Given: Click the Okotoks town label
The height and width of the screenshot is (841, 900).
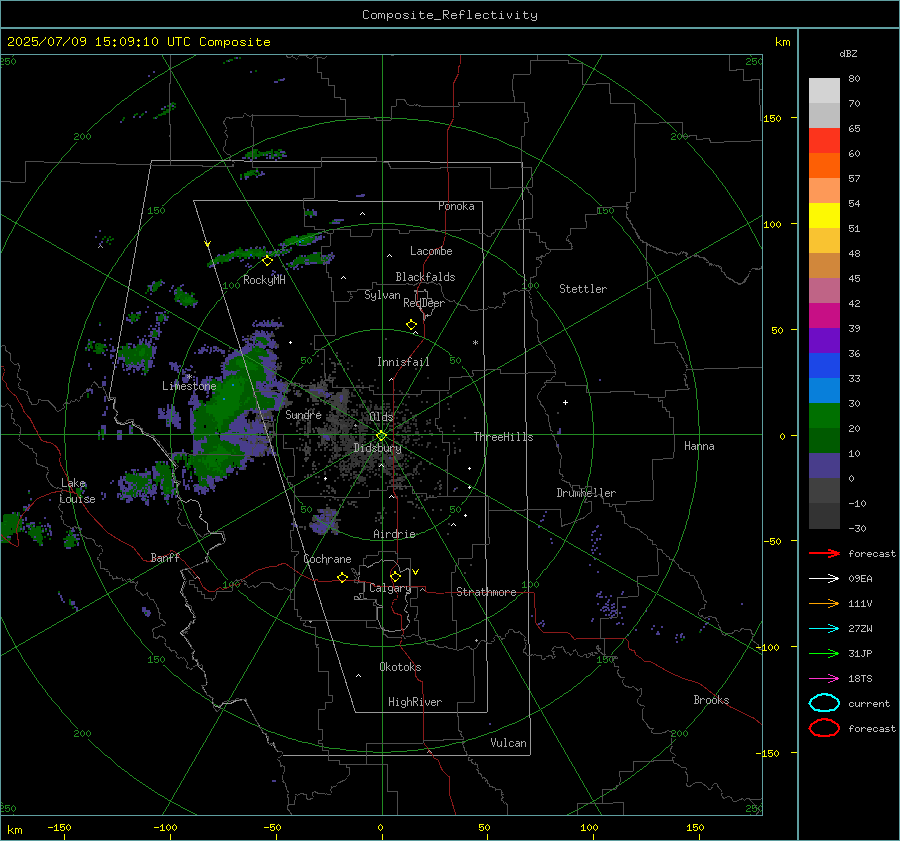Looking at the screenshot, I should pos(400,667).
